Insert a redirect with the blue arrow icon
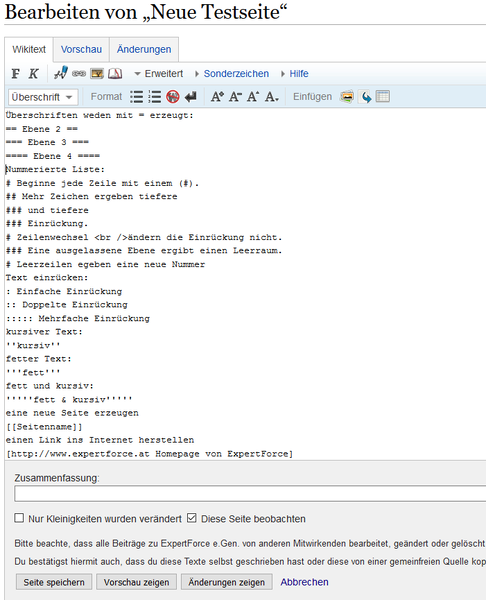 click(366, 97)
